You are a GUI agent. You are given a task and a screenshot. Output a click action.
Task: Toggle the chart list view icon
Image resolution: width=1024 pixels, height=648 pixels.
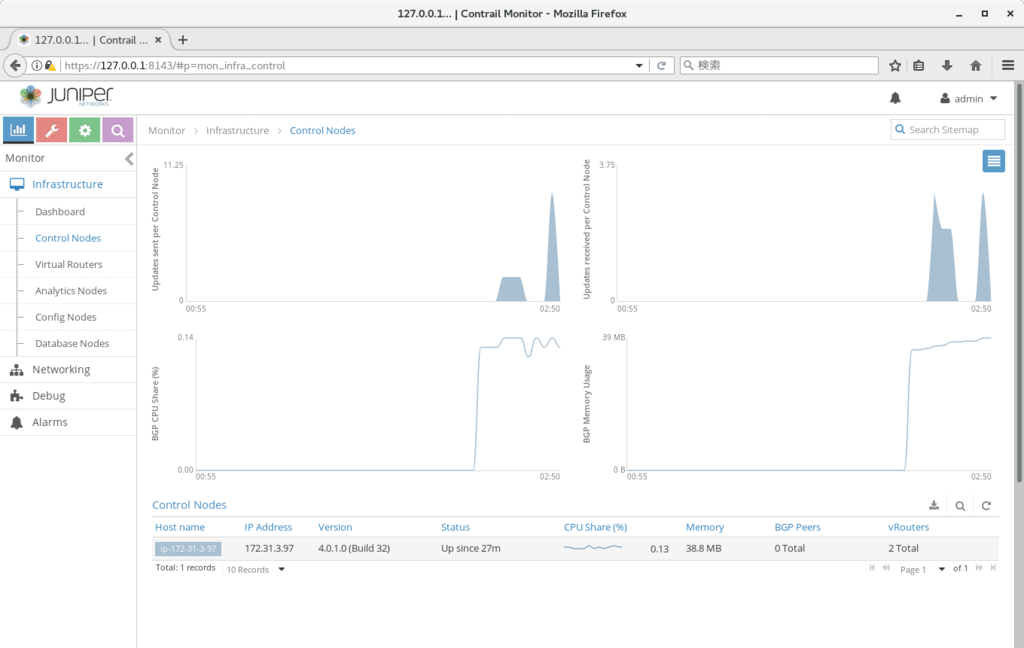[993, 161]
